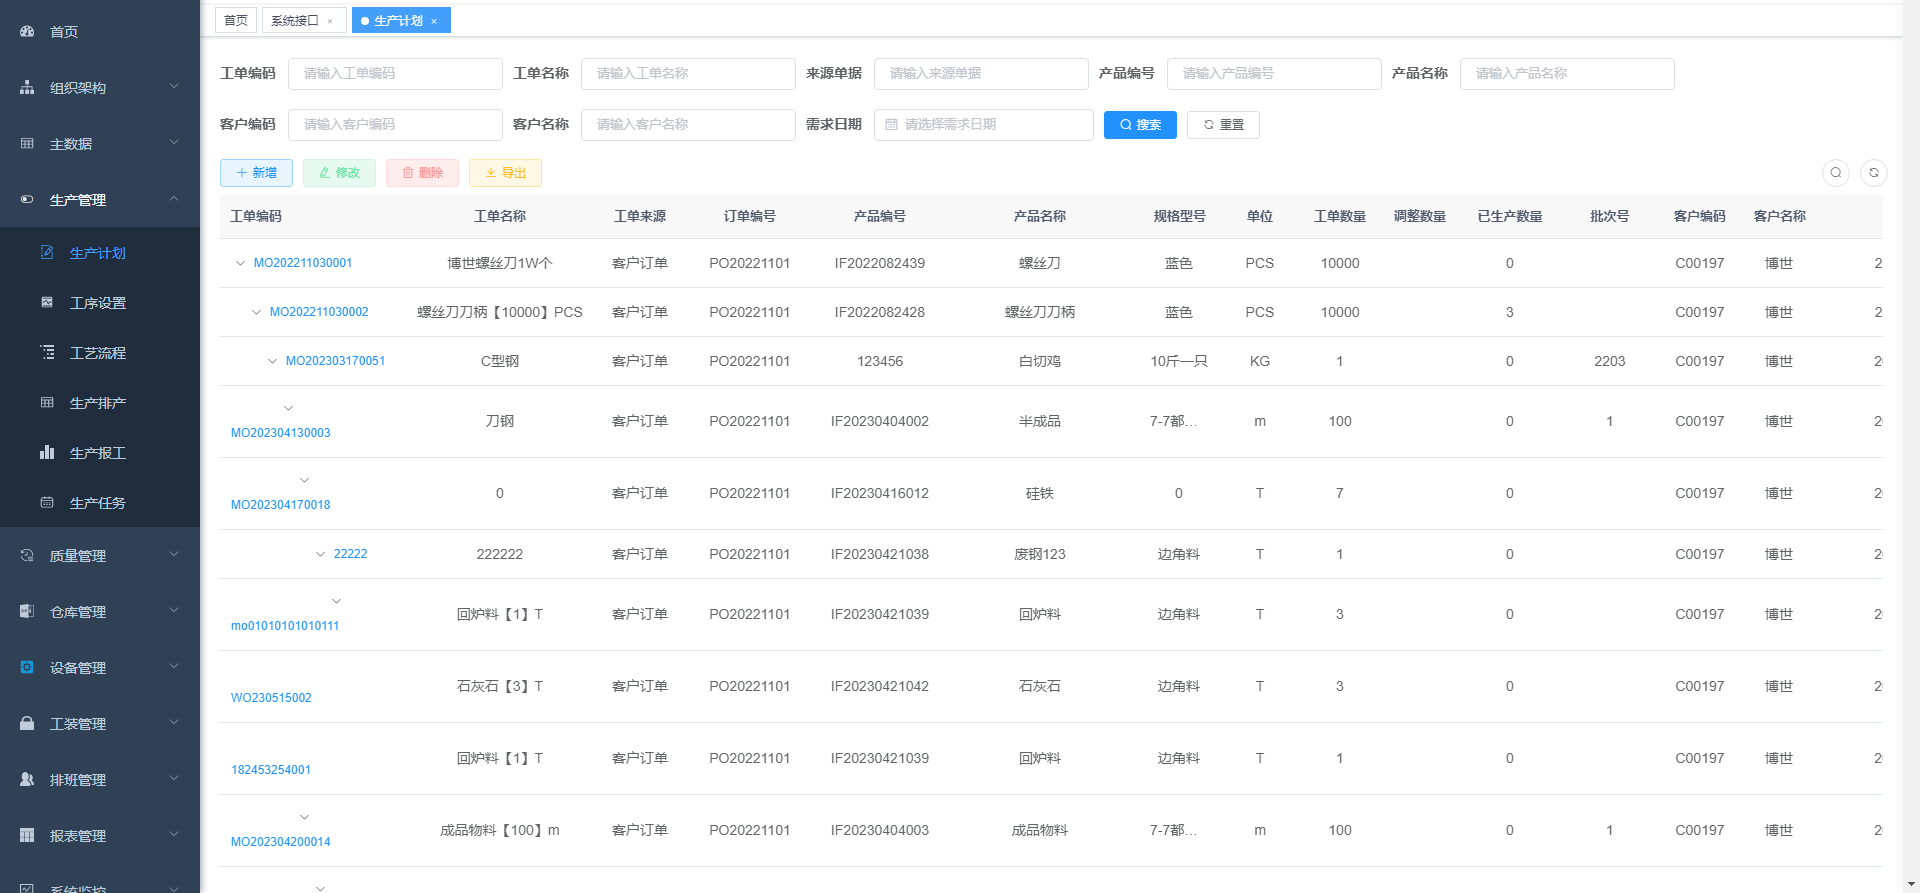Close the 系统接口 tab

pyautogui.click(x=330, y=21)
